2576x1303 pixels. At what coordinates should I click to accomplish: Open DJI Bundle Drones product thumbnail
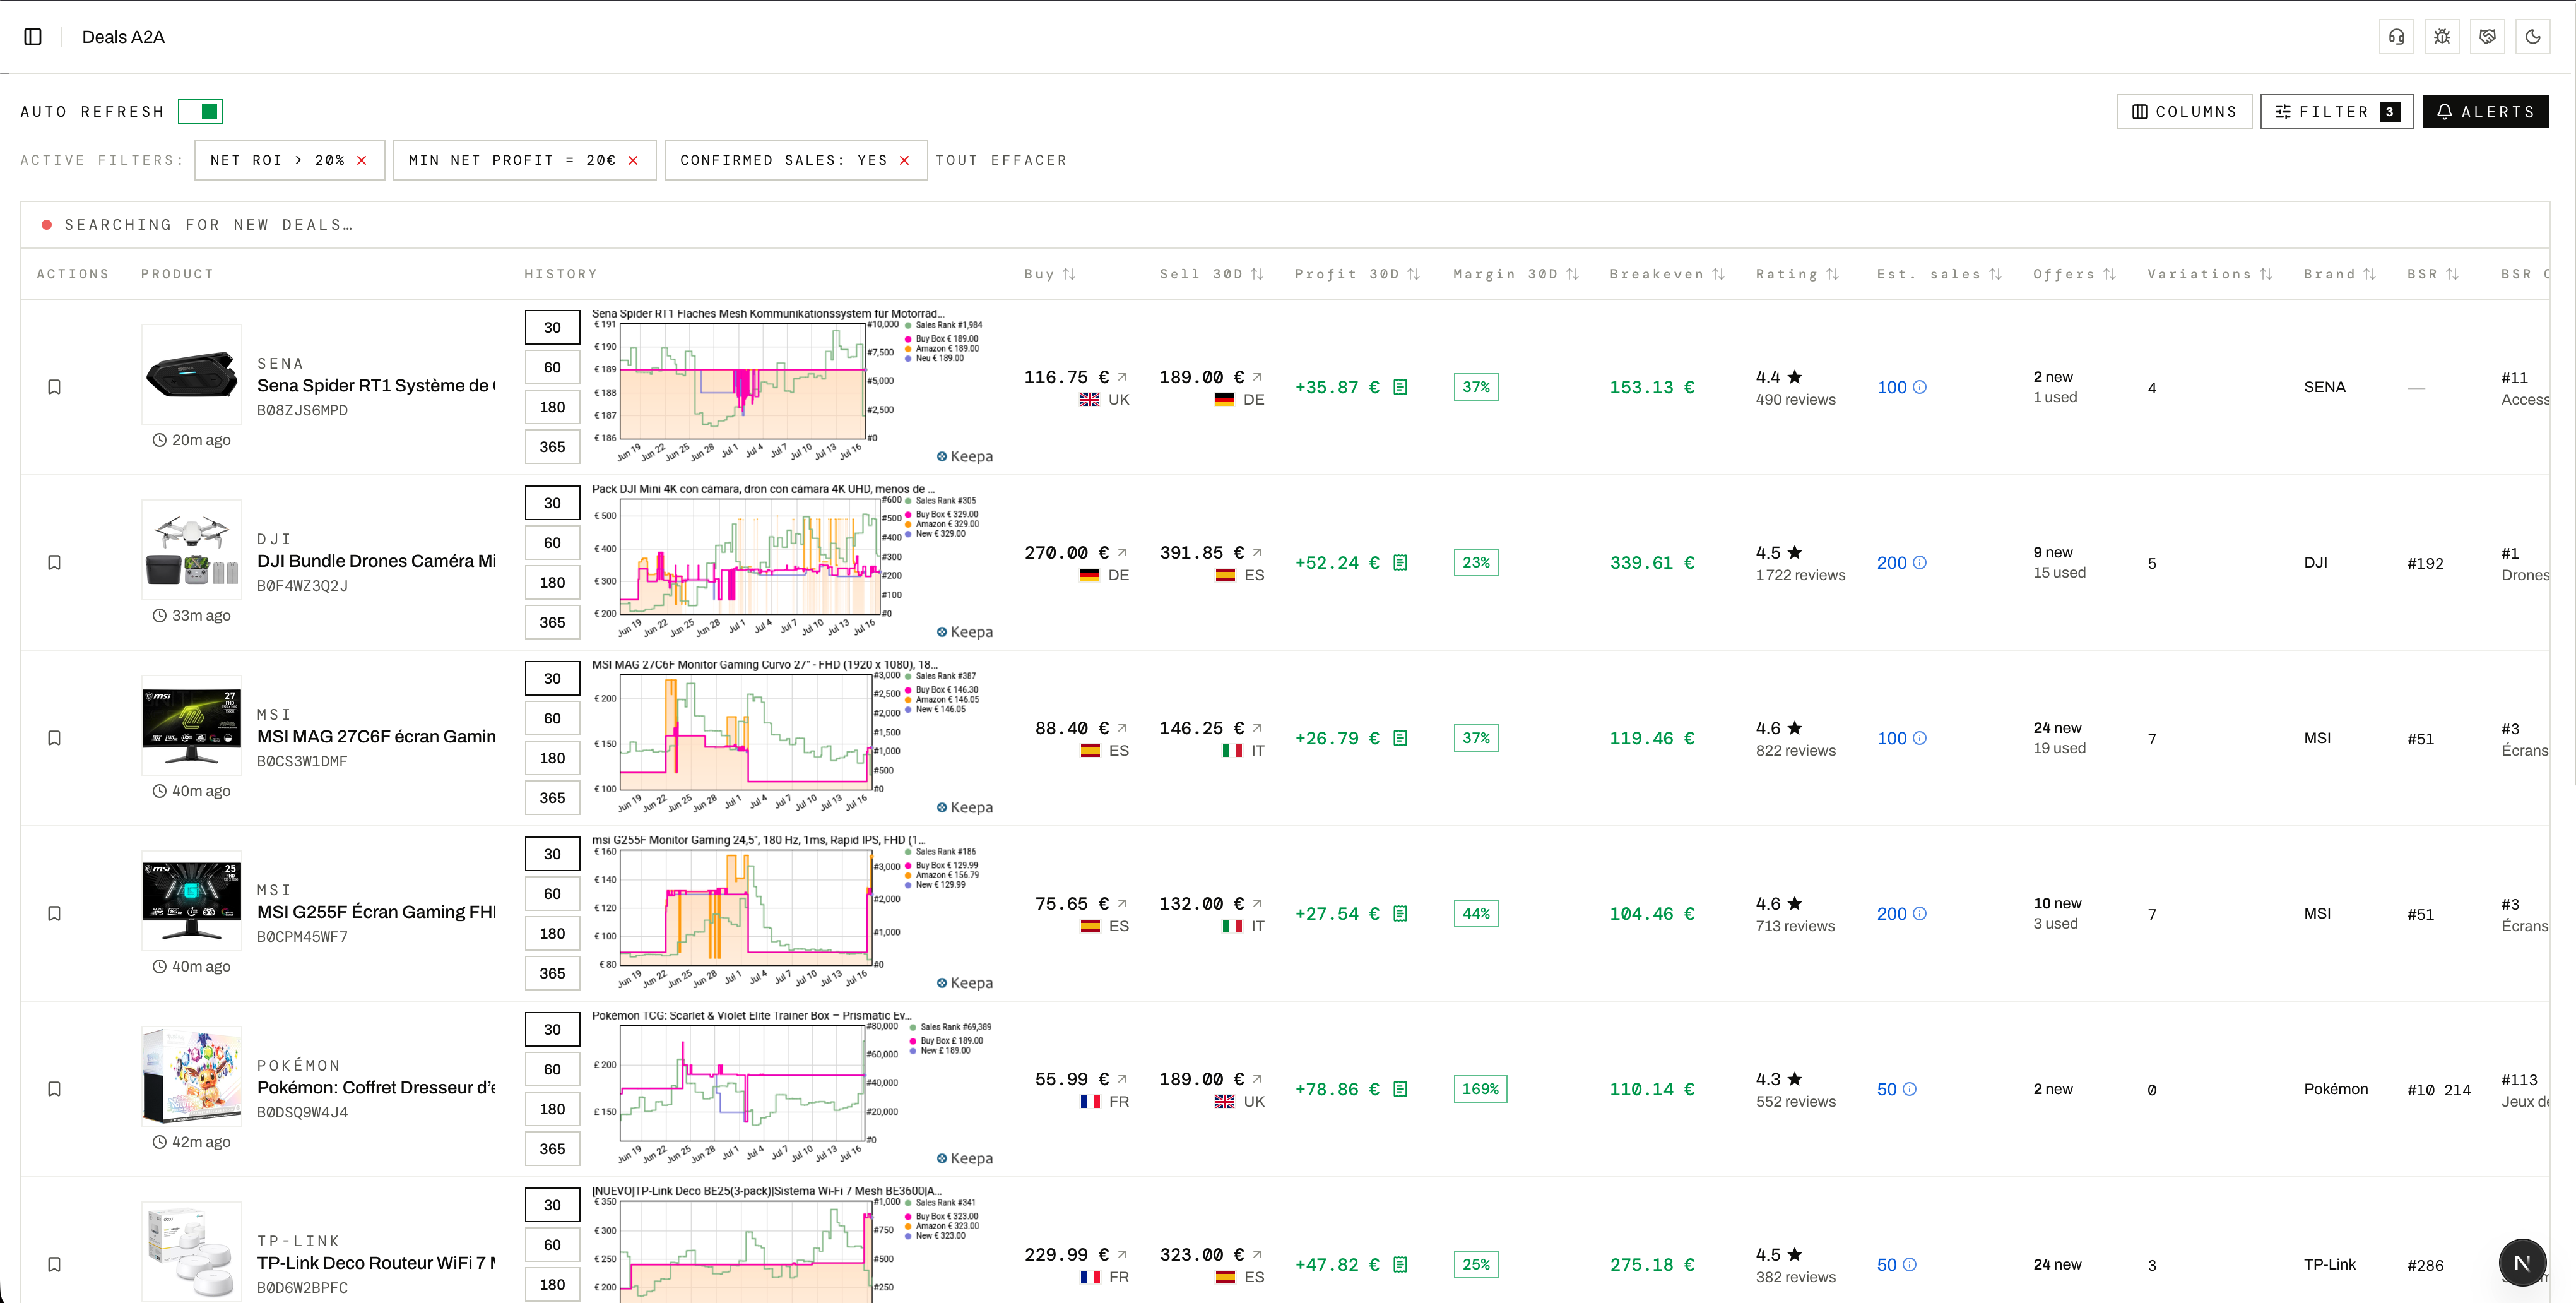point(192,549)
